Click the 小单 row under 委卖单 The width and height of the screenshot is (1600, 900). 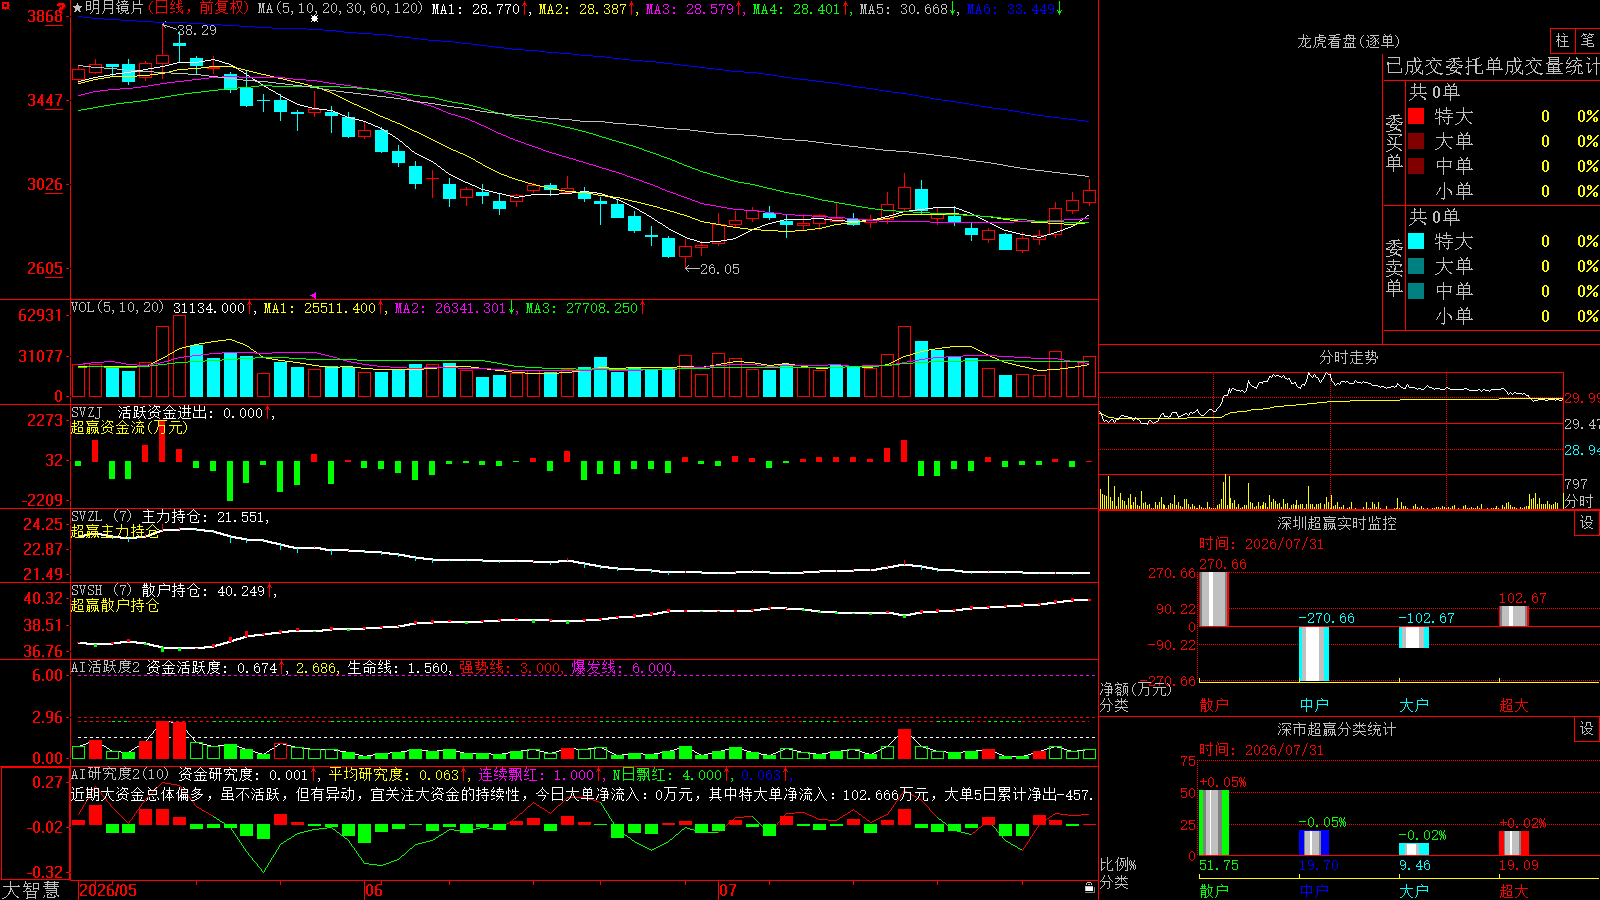pos(1502,316)
